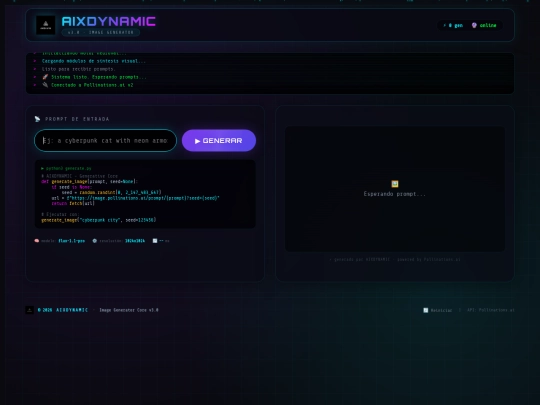Screen dimensions: 540x405
Task: Click the GENERAR button
Action: coord(219,141)
